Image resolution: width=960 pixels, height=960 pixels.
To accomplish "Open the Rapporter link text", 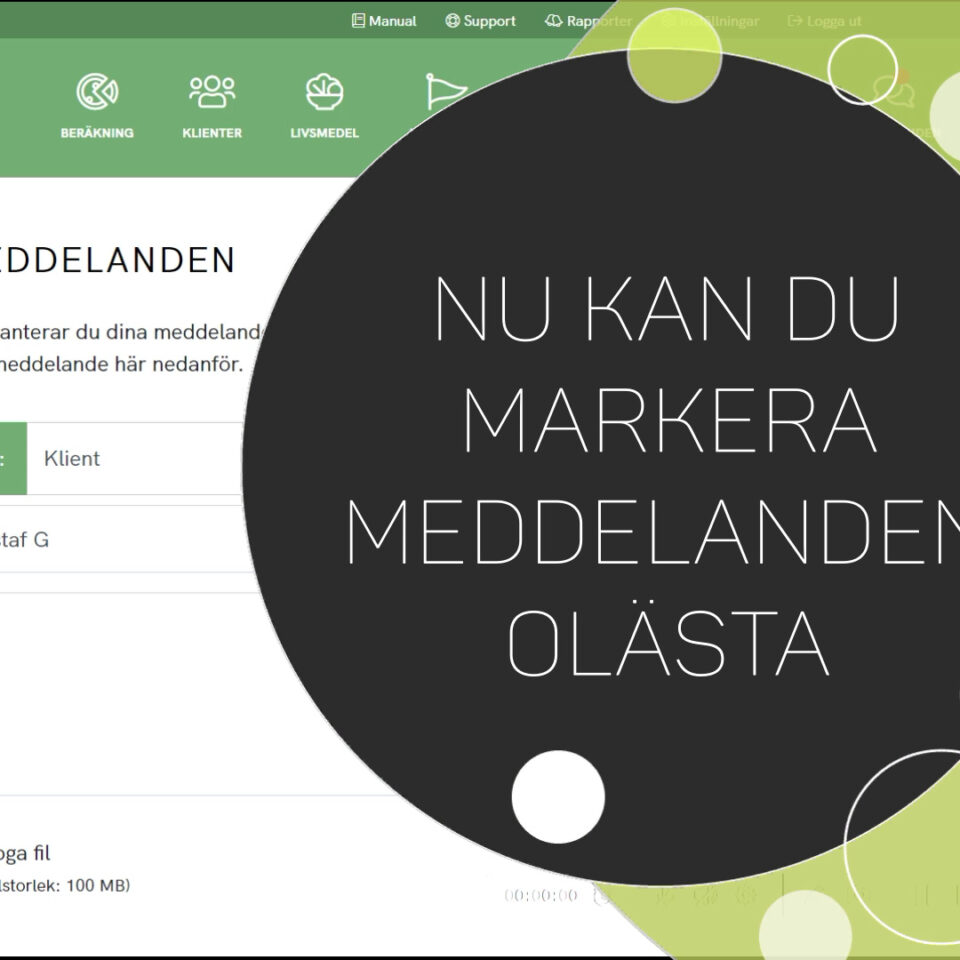I will (x=598, y=21).
